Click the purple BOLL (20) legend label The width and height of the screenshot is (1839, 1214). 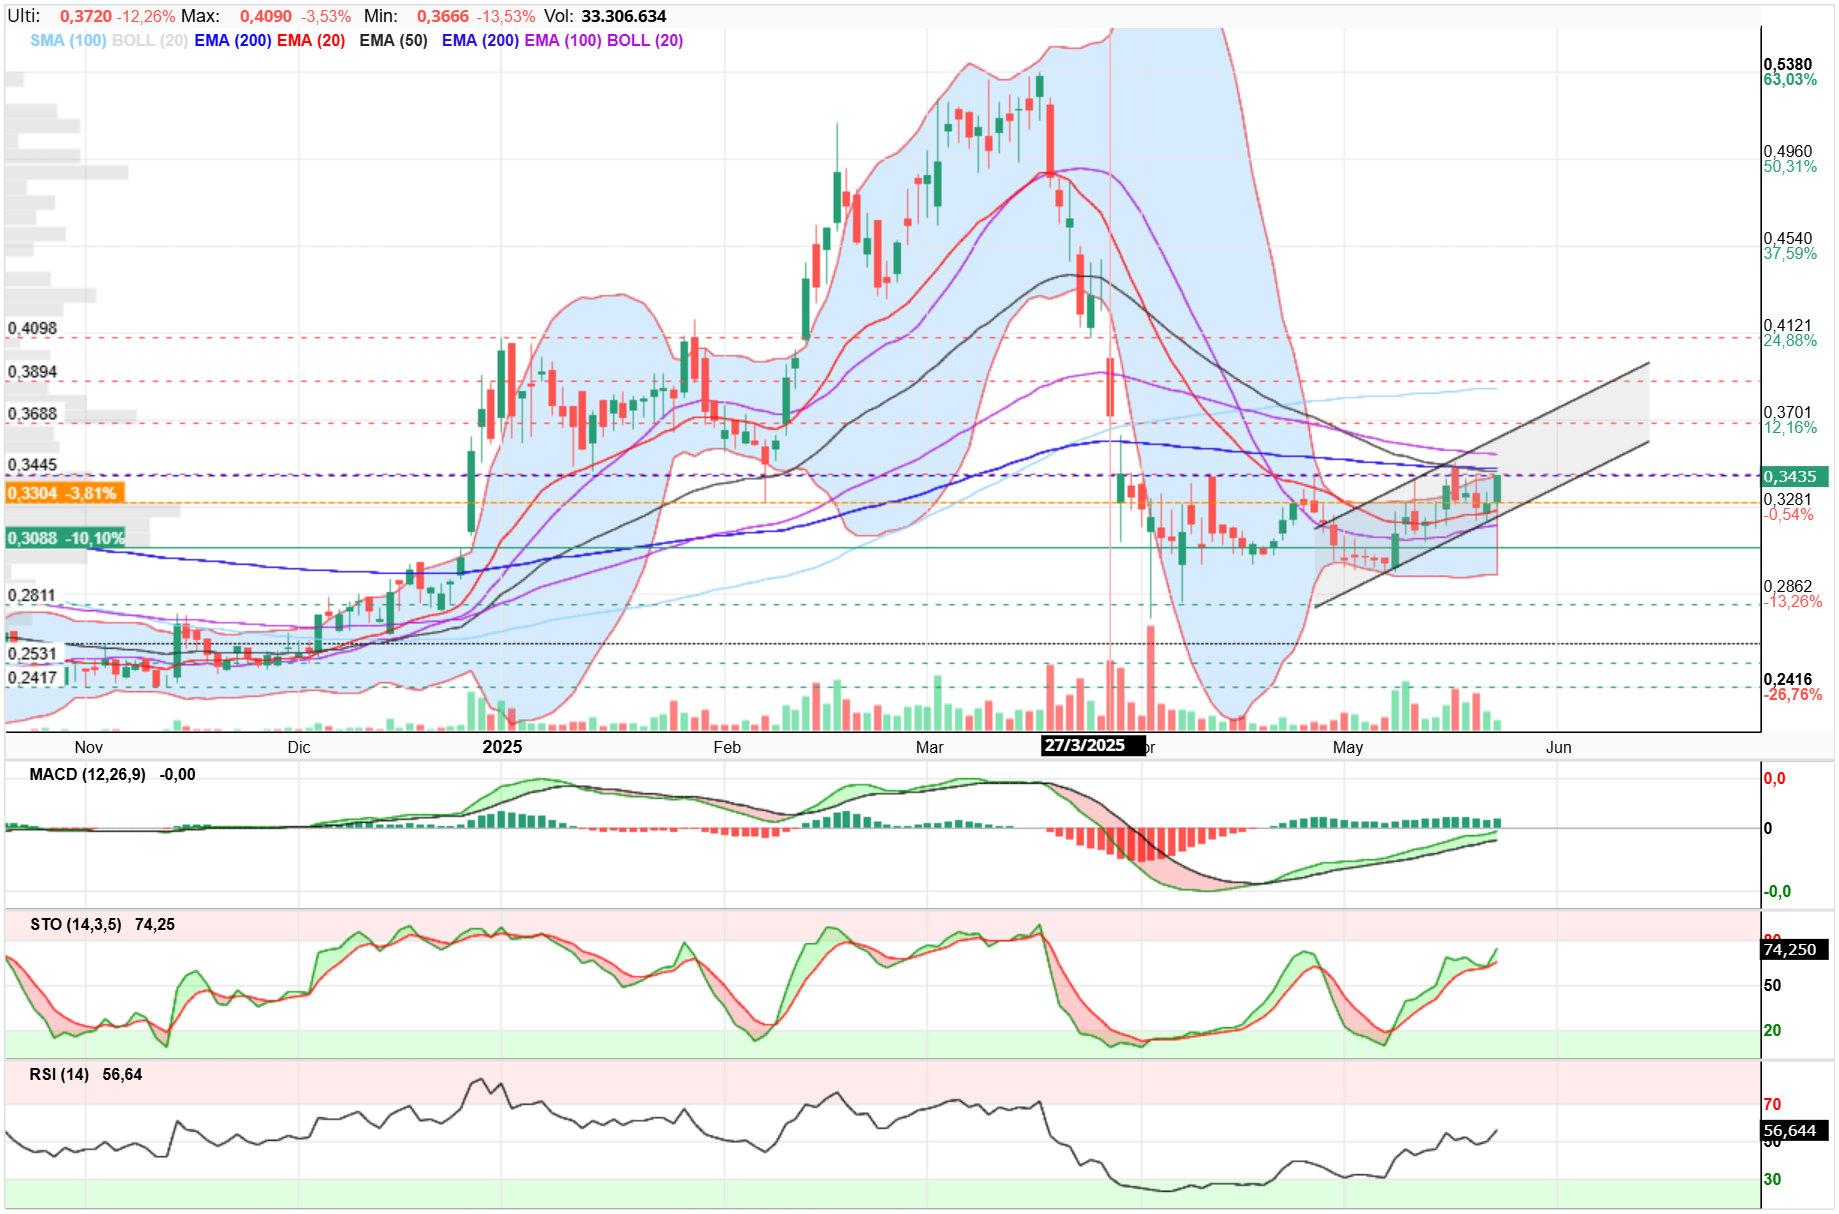click(645, 40)
